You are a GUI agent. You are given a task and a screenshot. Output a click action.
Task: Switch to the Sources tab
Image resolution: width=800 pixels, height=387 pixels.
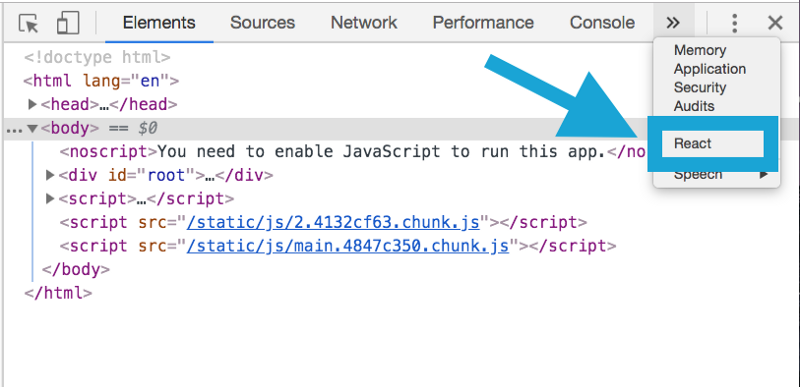pos(262,22)
